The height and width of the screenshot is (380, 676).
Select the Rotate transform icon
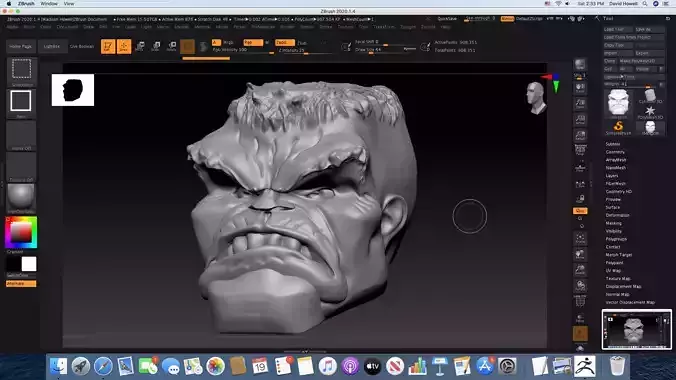172,46
